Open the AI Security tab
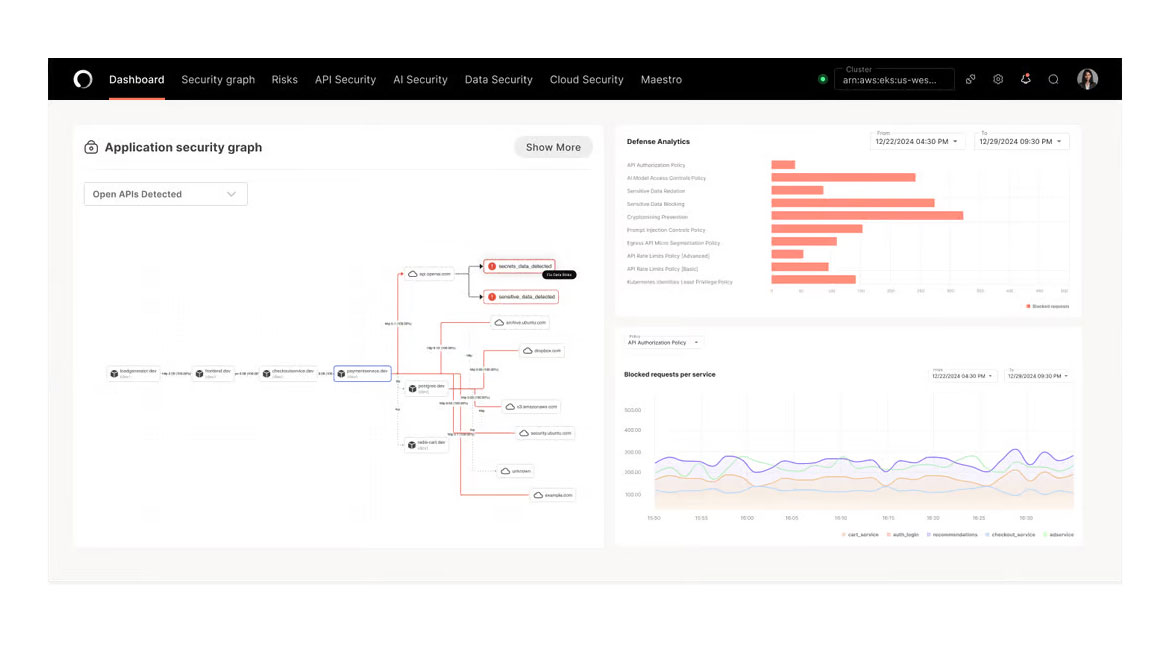The height and width of the screenshot is (658, 1170). 420,79
